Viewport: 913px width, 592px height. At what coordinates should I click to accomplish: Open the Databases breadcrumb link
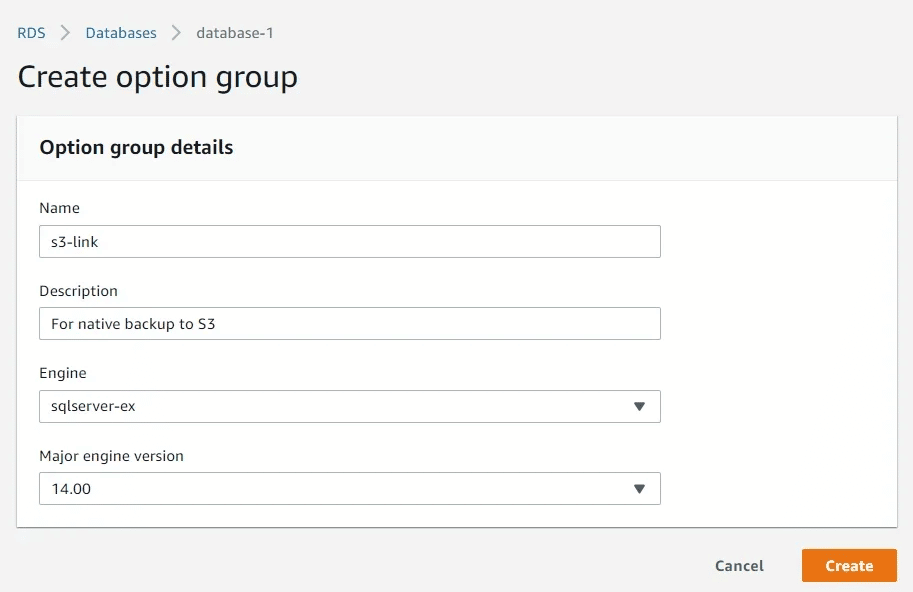[x=121, y=33]
